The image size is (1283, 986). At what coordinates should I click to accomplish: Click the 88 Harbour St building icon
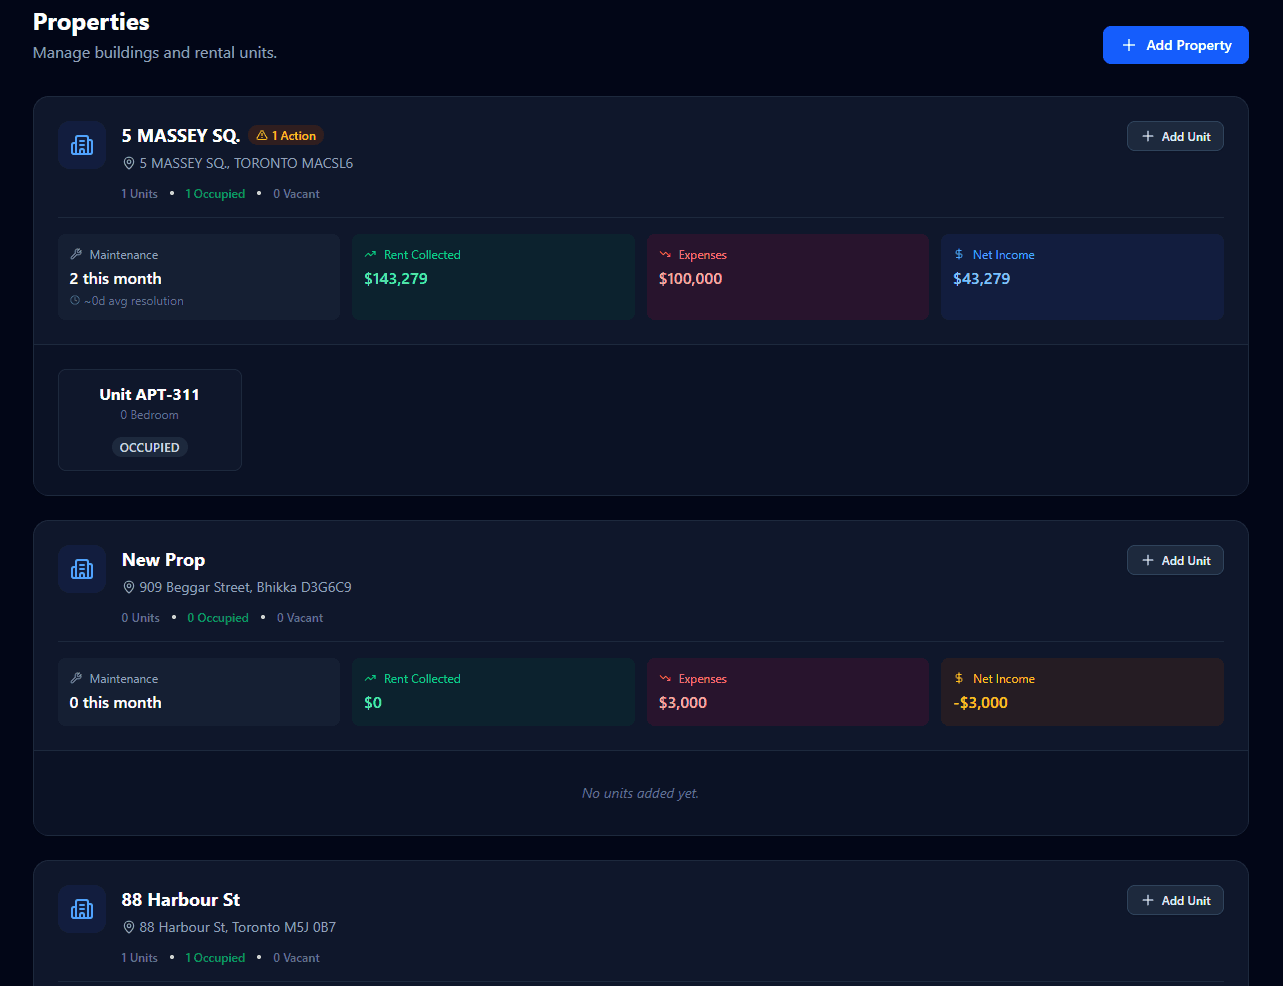pyautogui.click(x=82, y=909)
